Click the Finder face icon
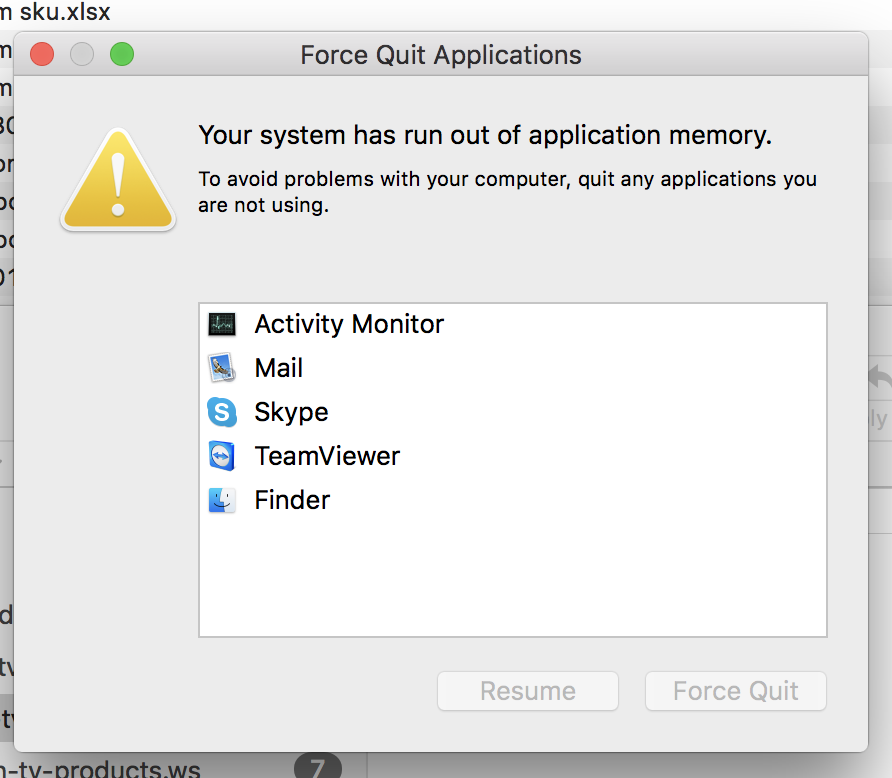This screenshot has height=778, width=892. 222,500
